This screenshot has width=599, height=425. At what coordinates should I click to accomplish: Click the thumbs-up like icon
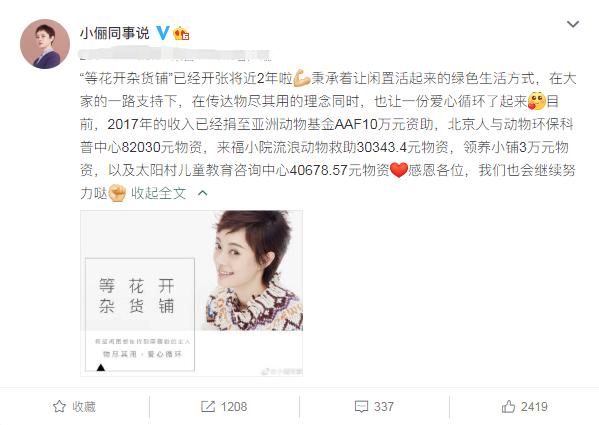(508, 406)
